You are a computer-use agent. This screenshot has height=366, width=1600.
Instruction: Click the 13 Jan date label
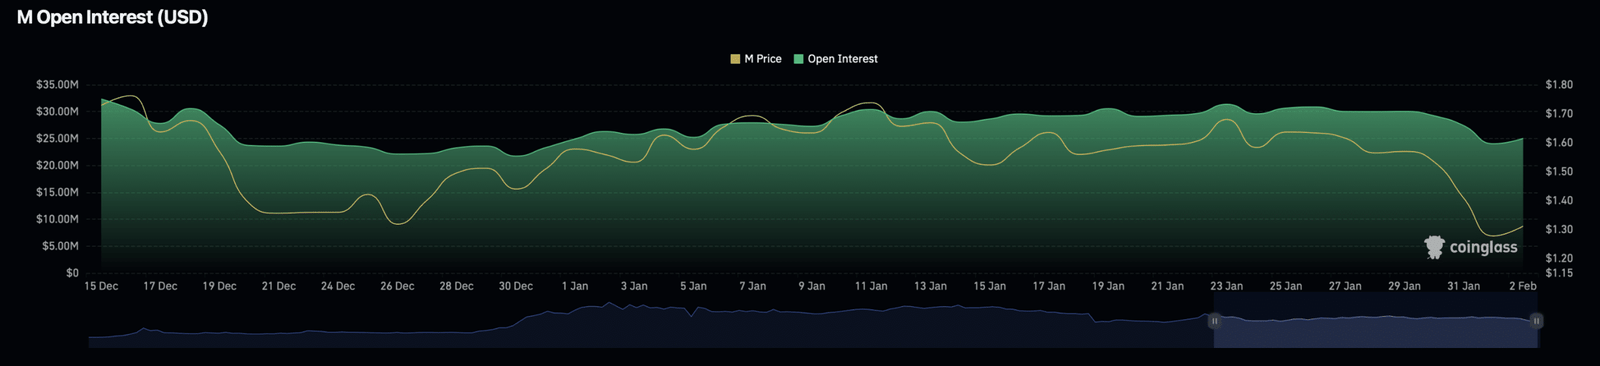[930, 286]
